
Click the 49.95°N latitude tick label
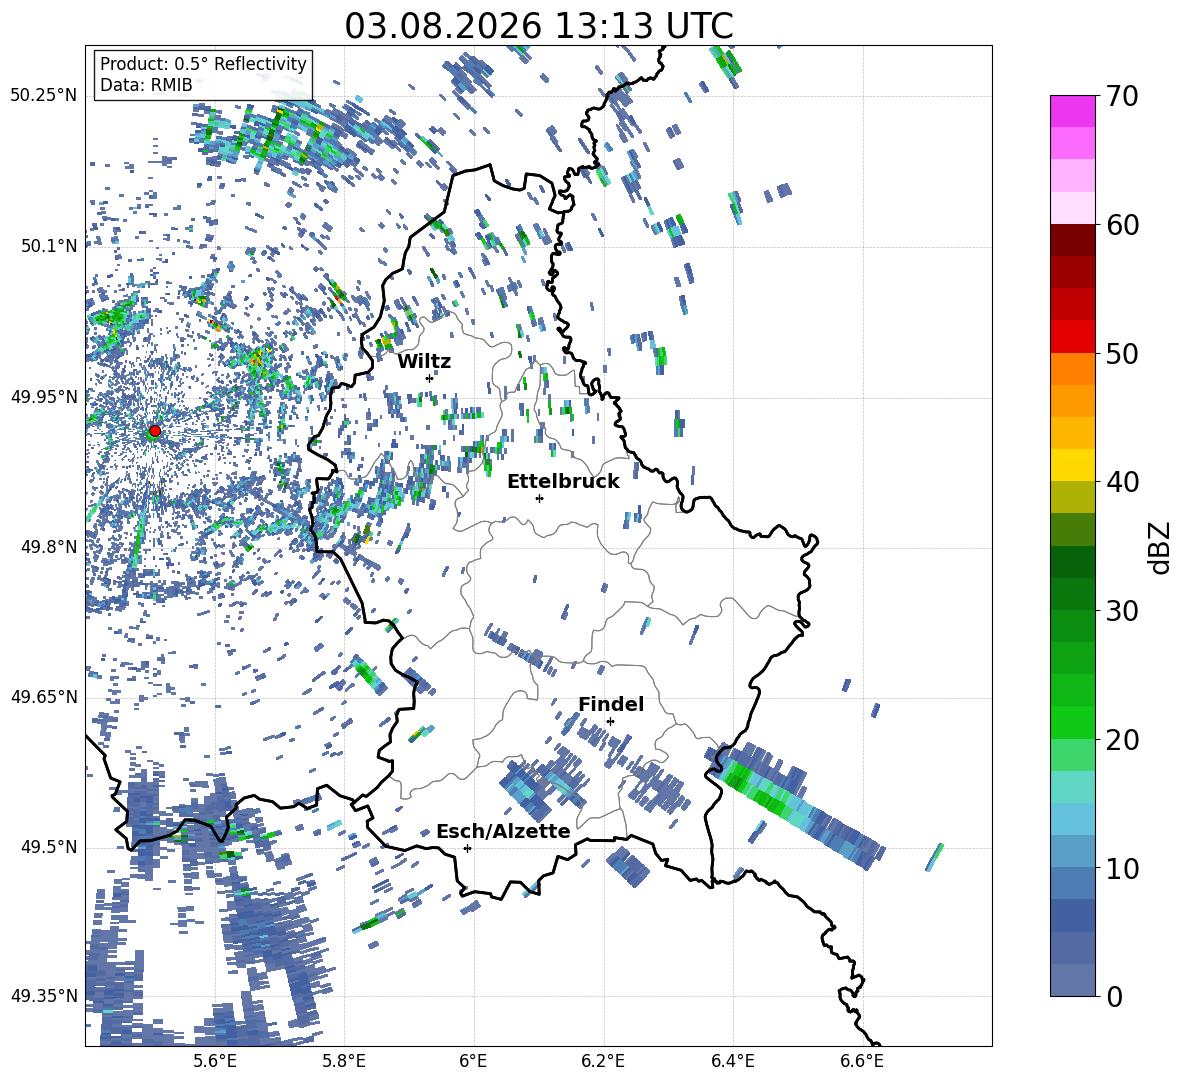[x=45, y=397]
